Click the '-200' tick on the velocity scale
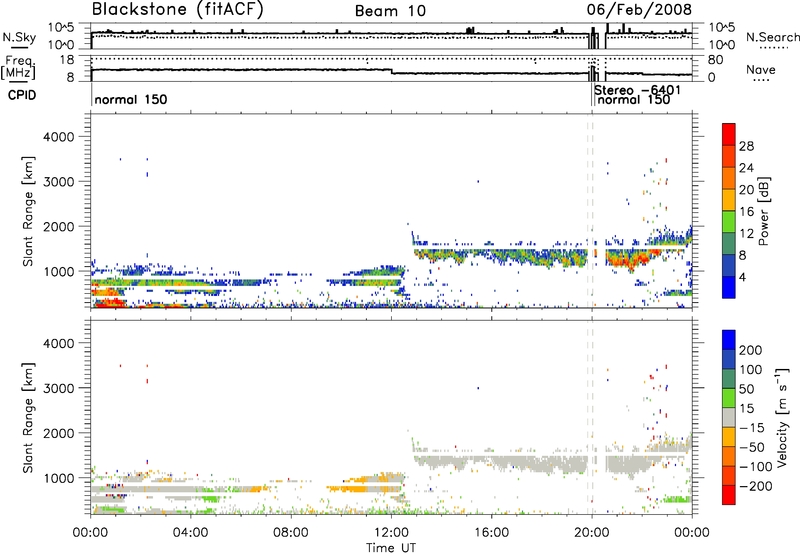 point(756,486)
